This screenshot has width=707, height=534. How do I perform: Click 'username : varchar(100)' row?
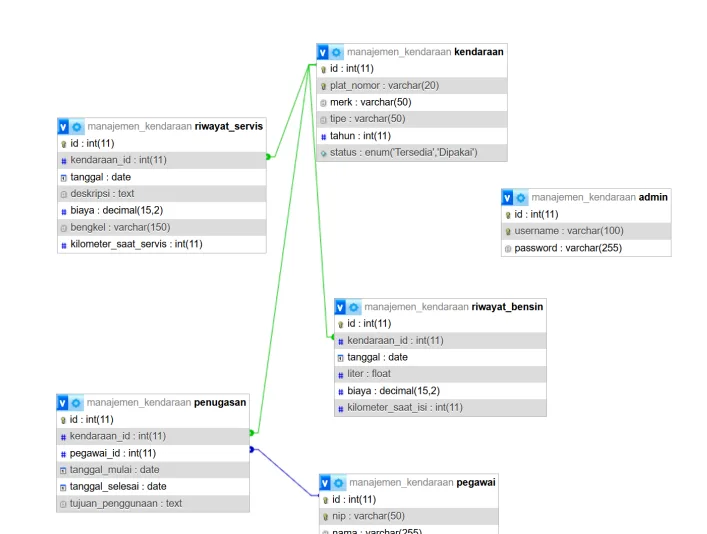tap(586, 231)
